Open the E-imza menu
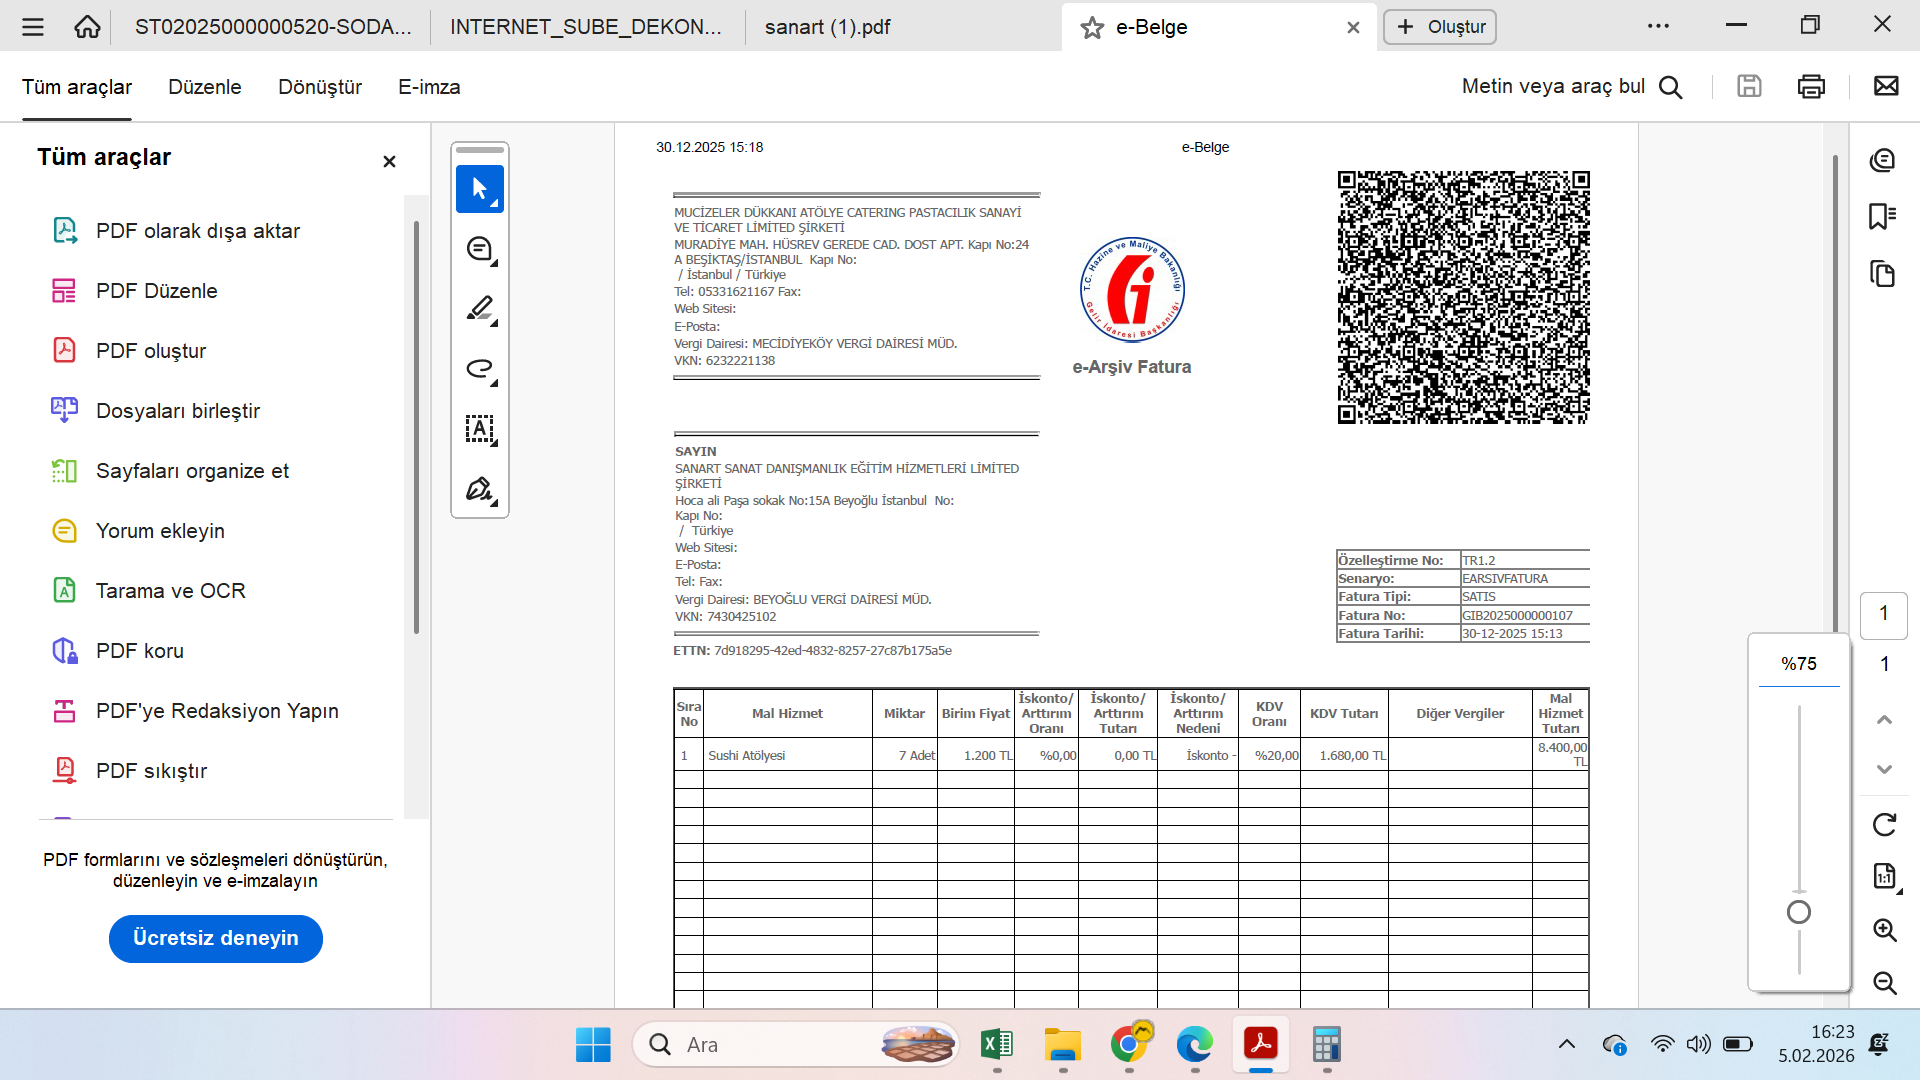 coord(429,87)
